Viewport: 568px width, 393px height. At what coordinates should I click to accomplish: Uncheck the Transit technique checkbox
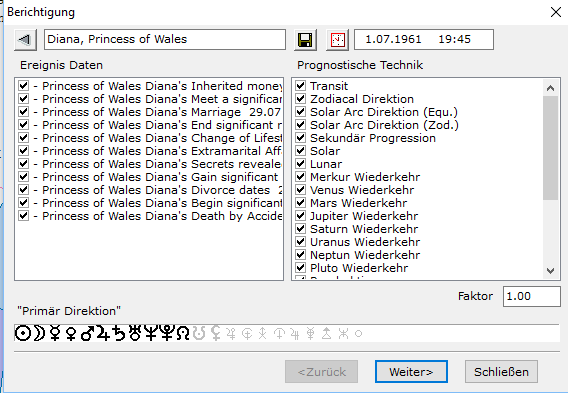click(x=300, y=86)
